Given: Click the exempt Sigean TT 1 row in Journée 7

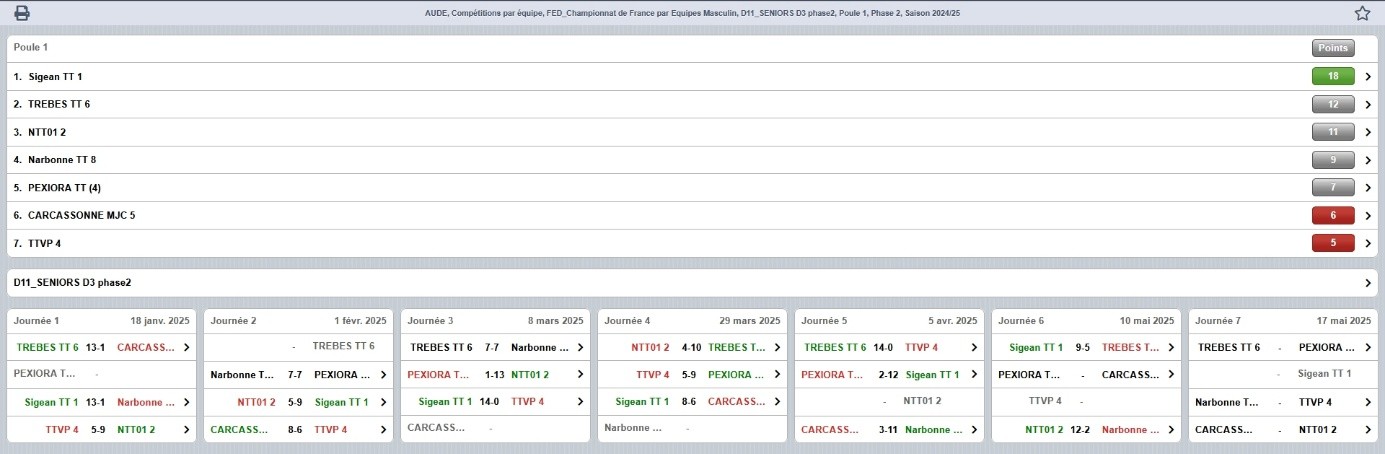Looking at the screenshot, I should [x=1284, y=375].
